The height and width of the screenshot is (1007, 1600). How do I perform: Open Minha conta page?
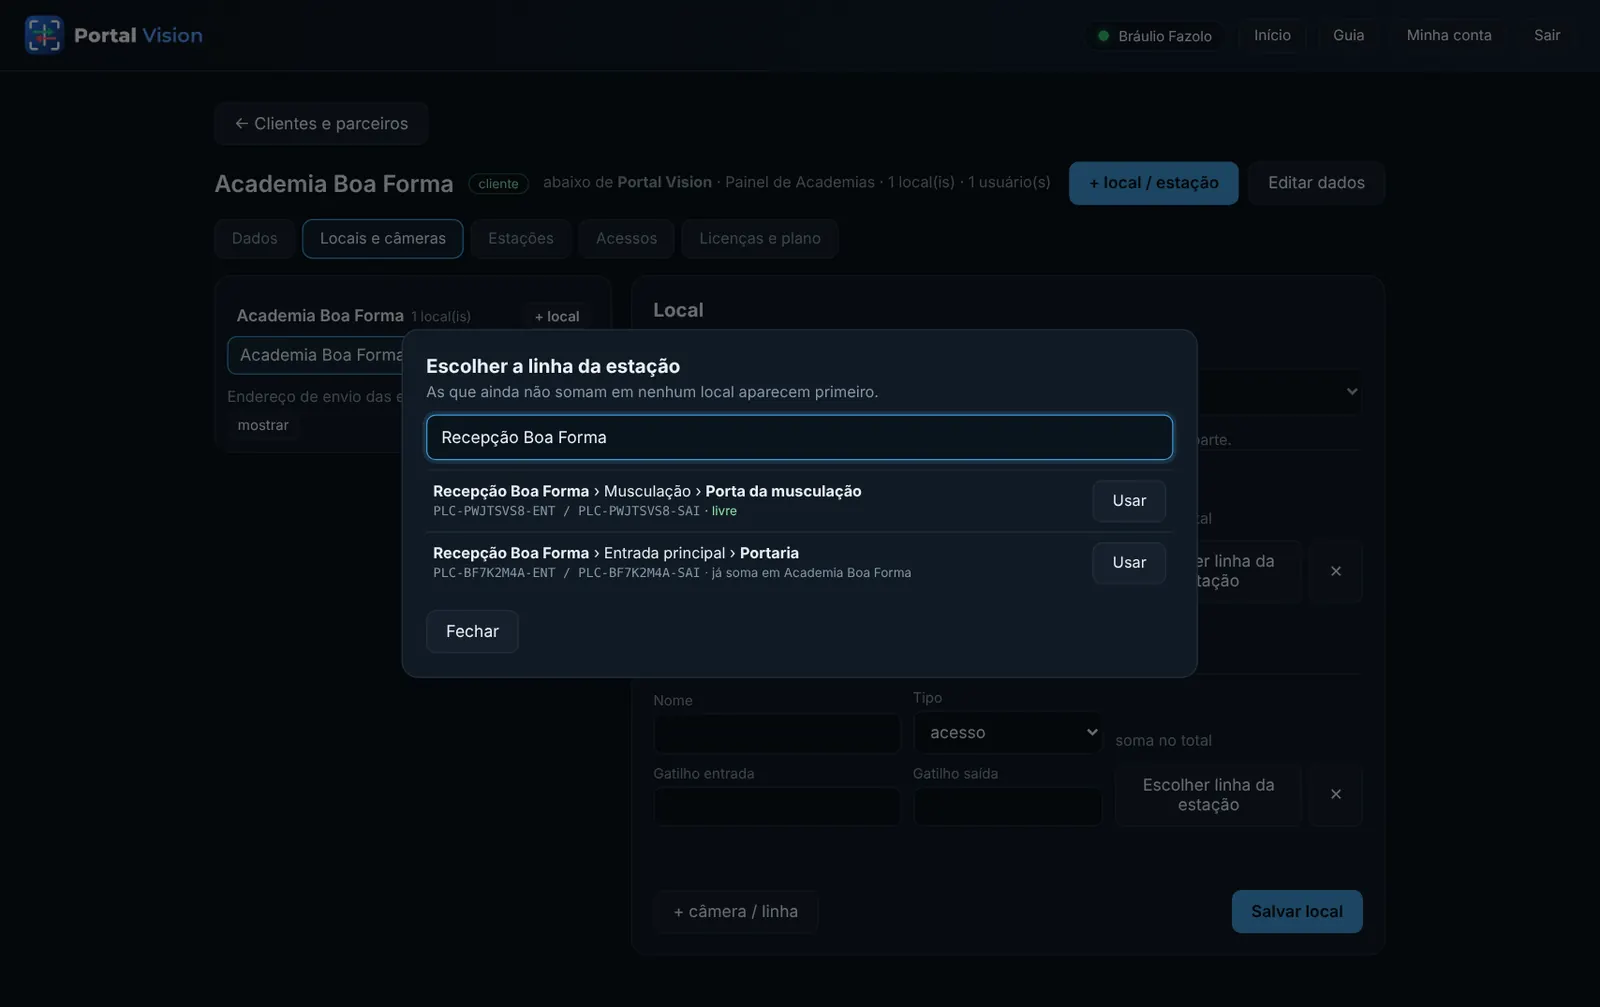click(1449, 36)
